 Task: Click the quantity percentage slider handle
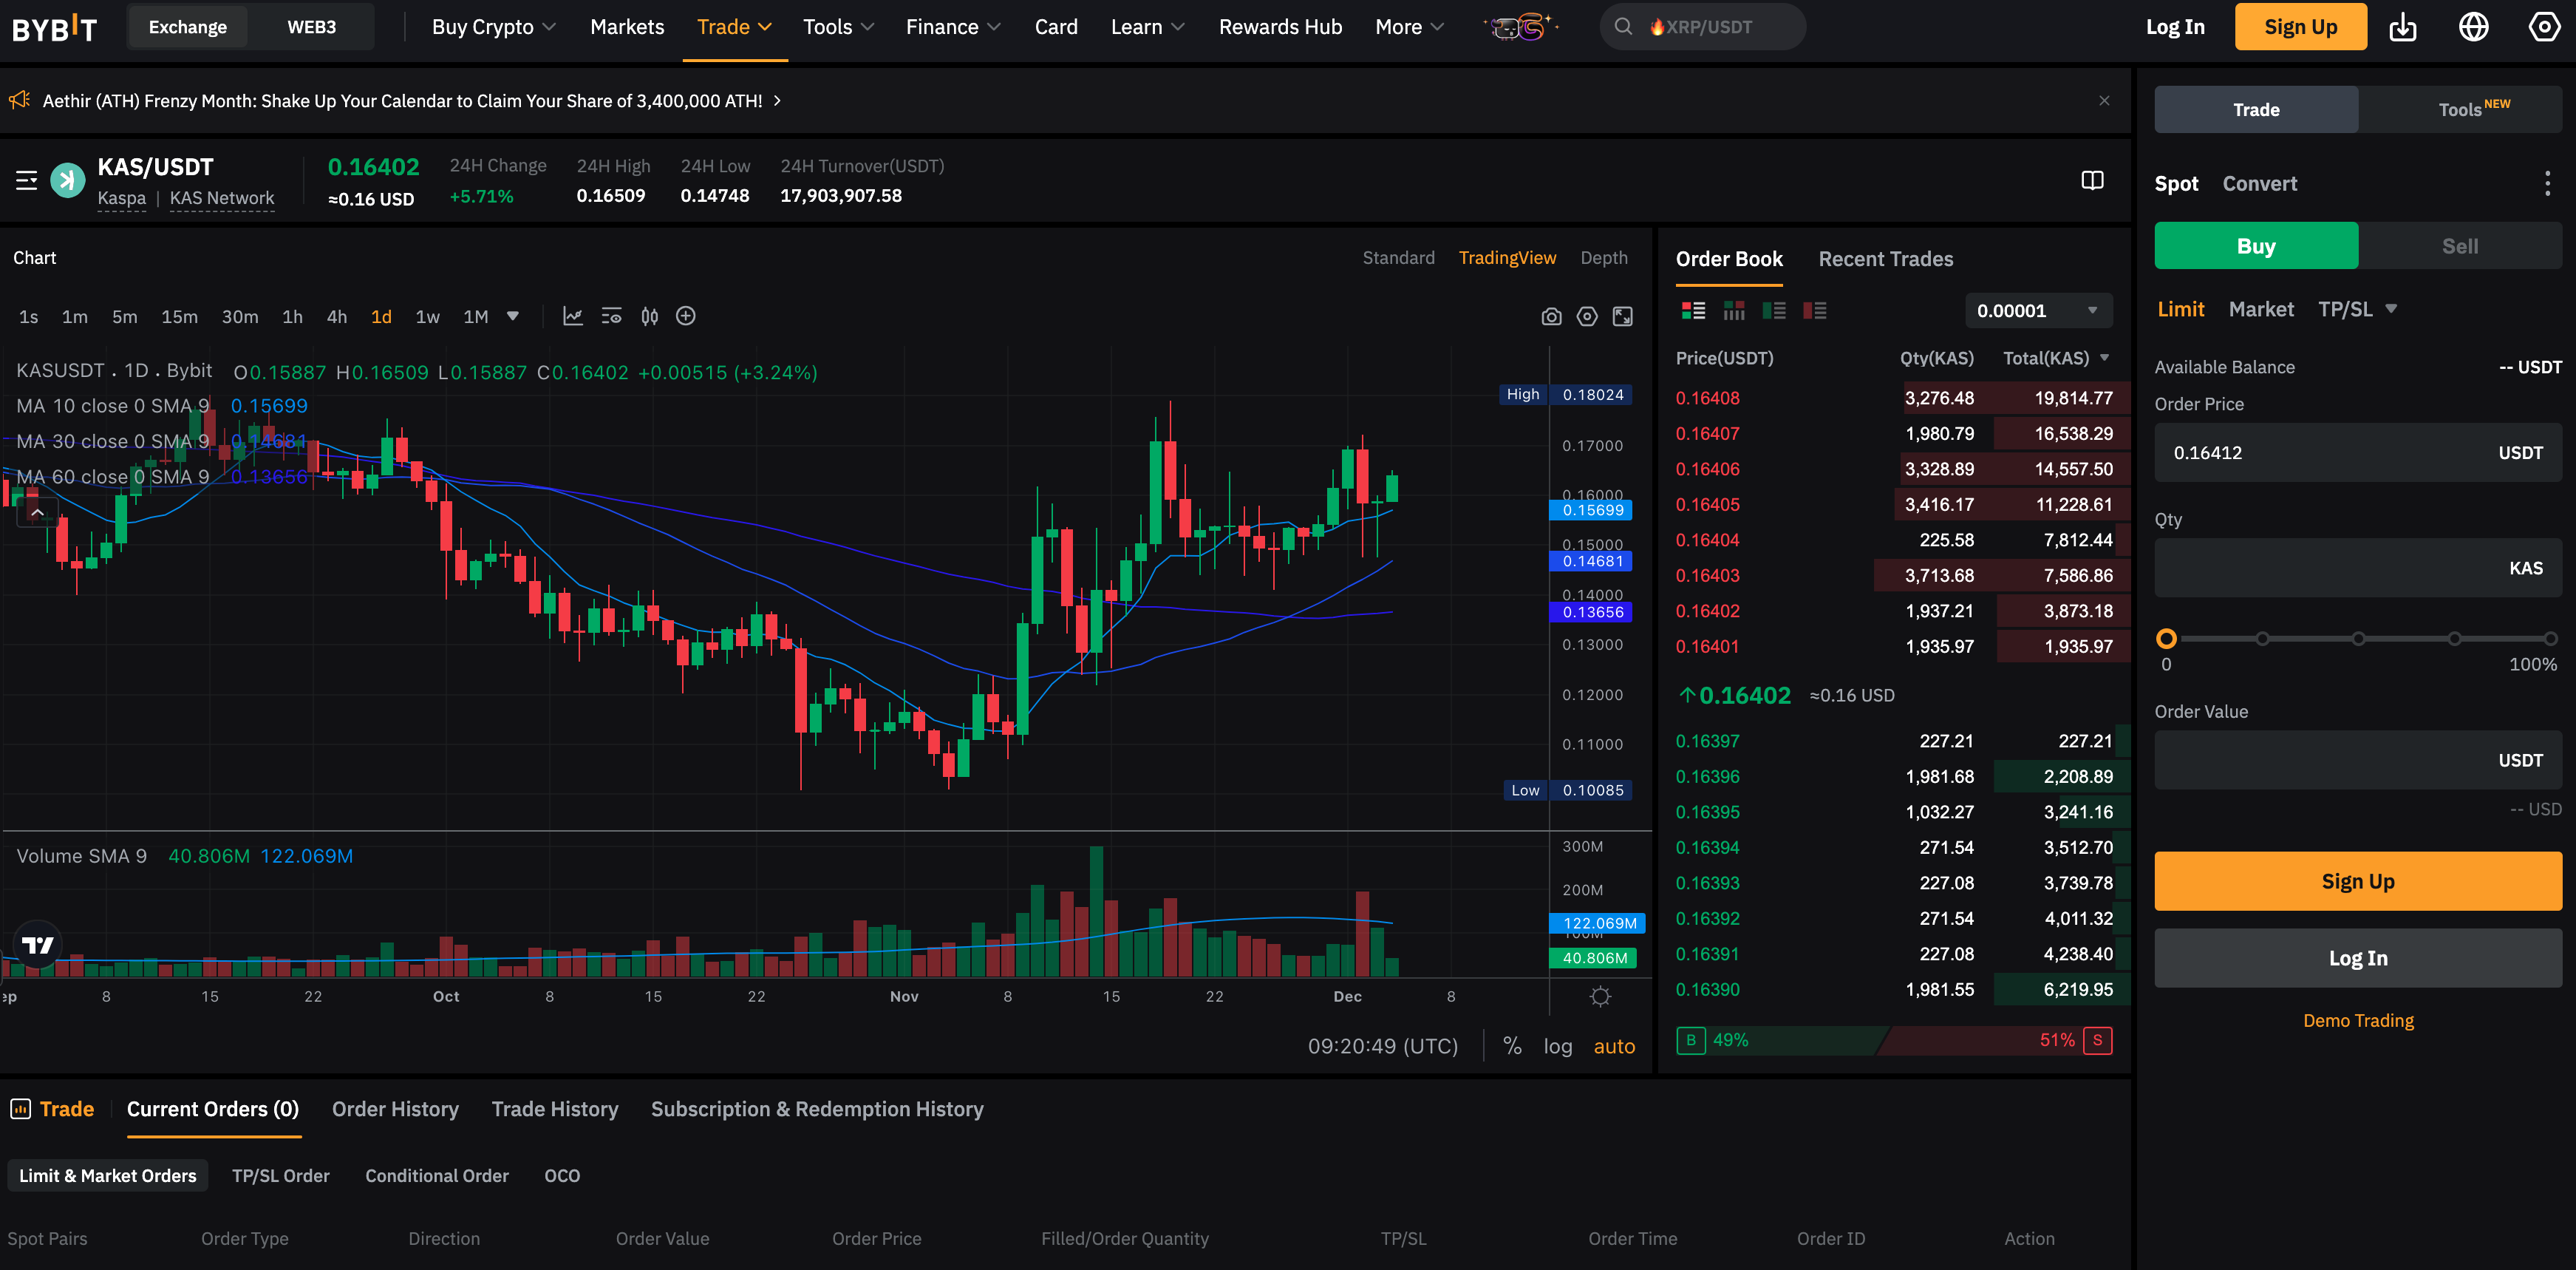[x=2166, y=638]
